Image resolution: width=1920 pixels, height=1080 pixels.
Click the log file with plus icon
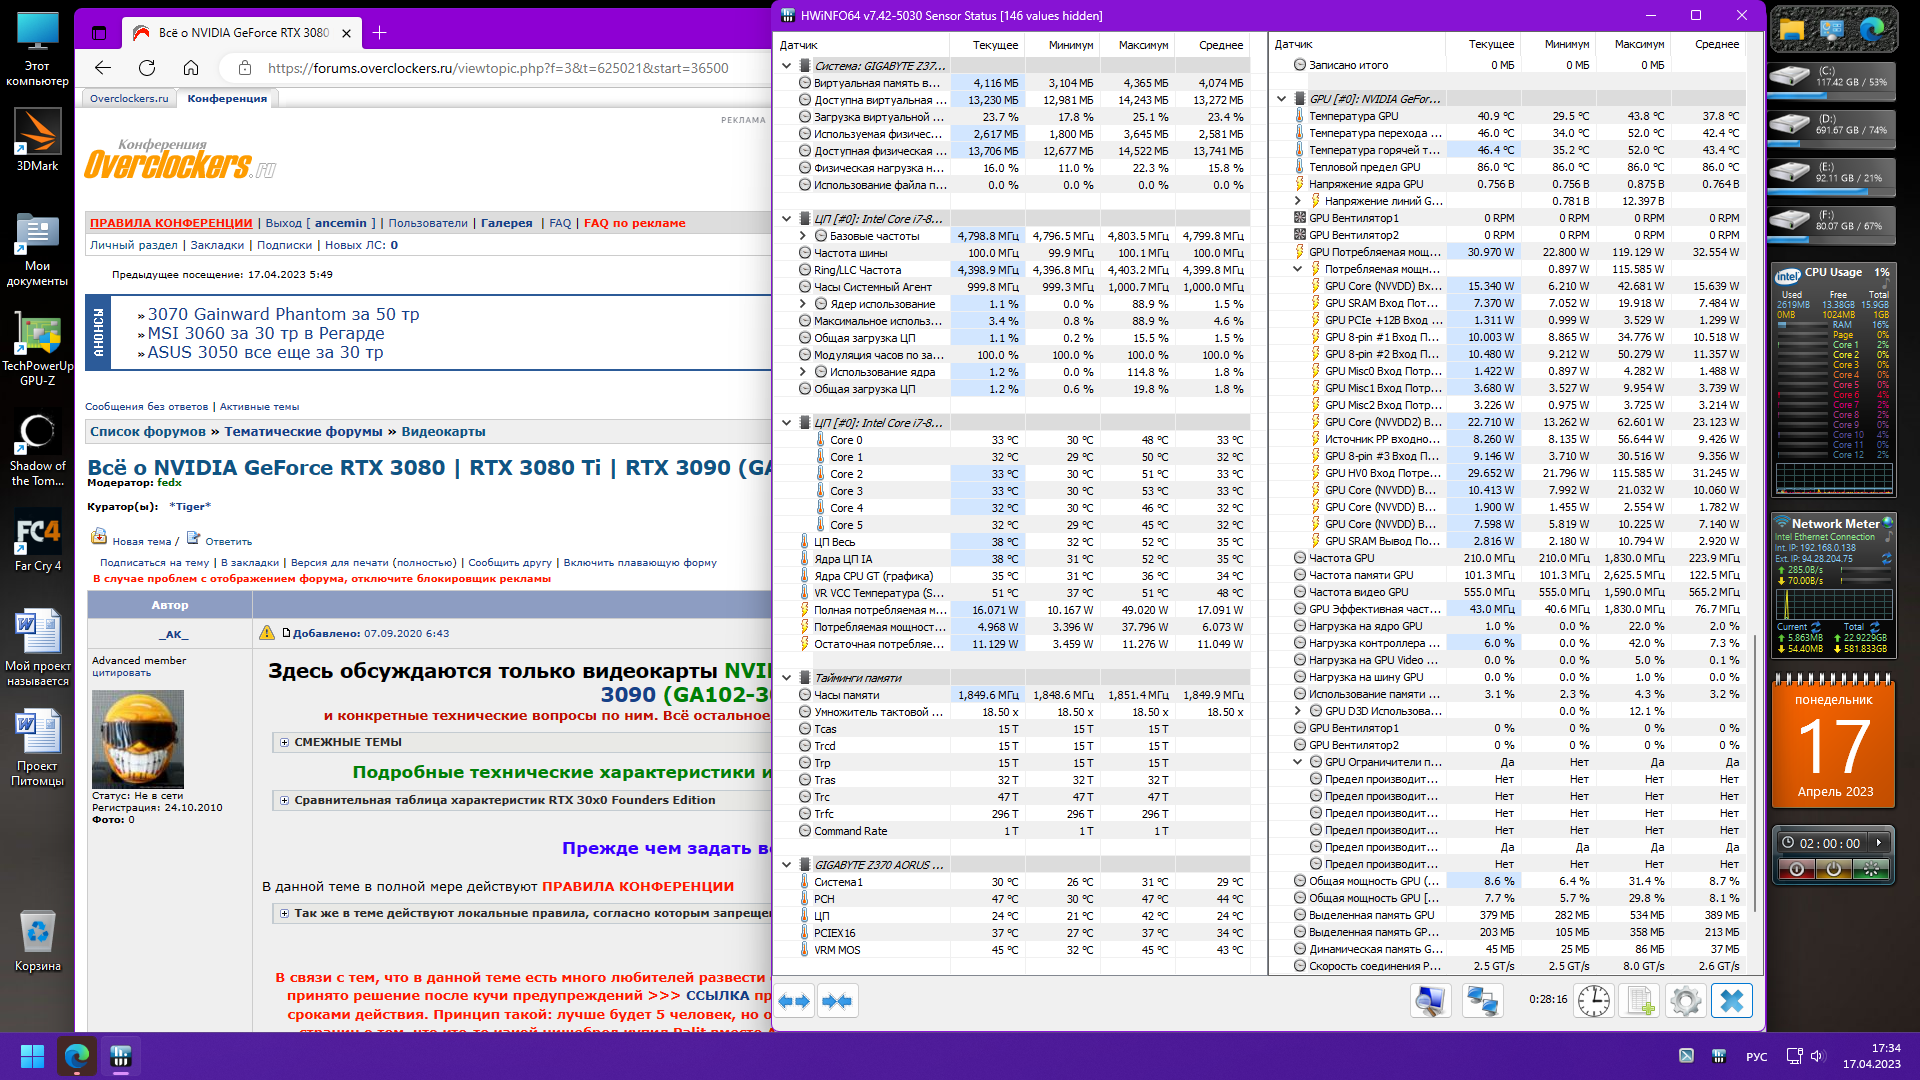click(1640, 1001)
